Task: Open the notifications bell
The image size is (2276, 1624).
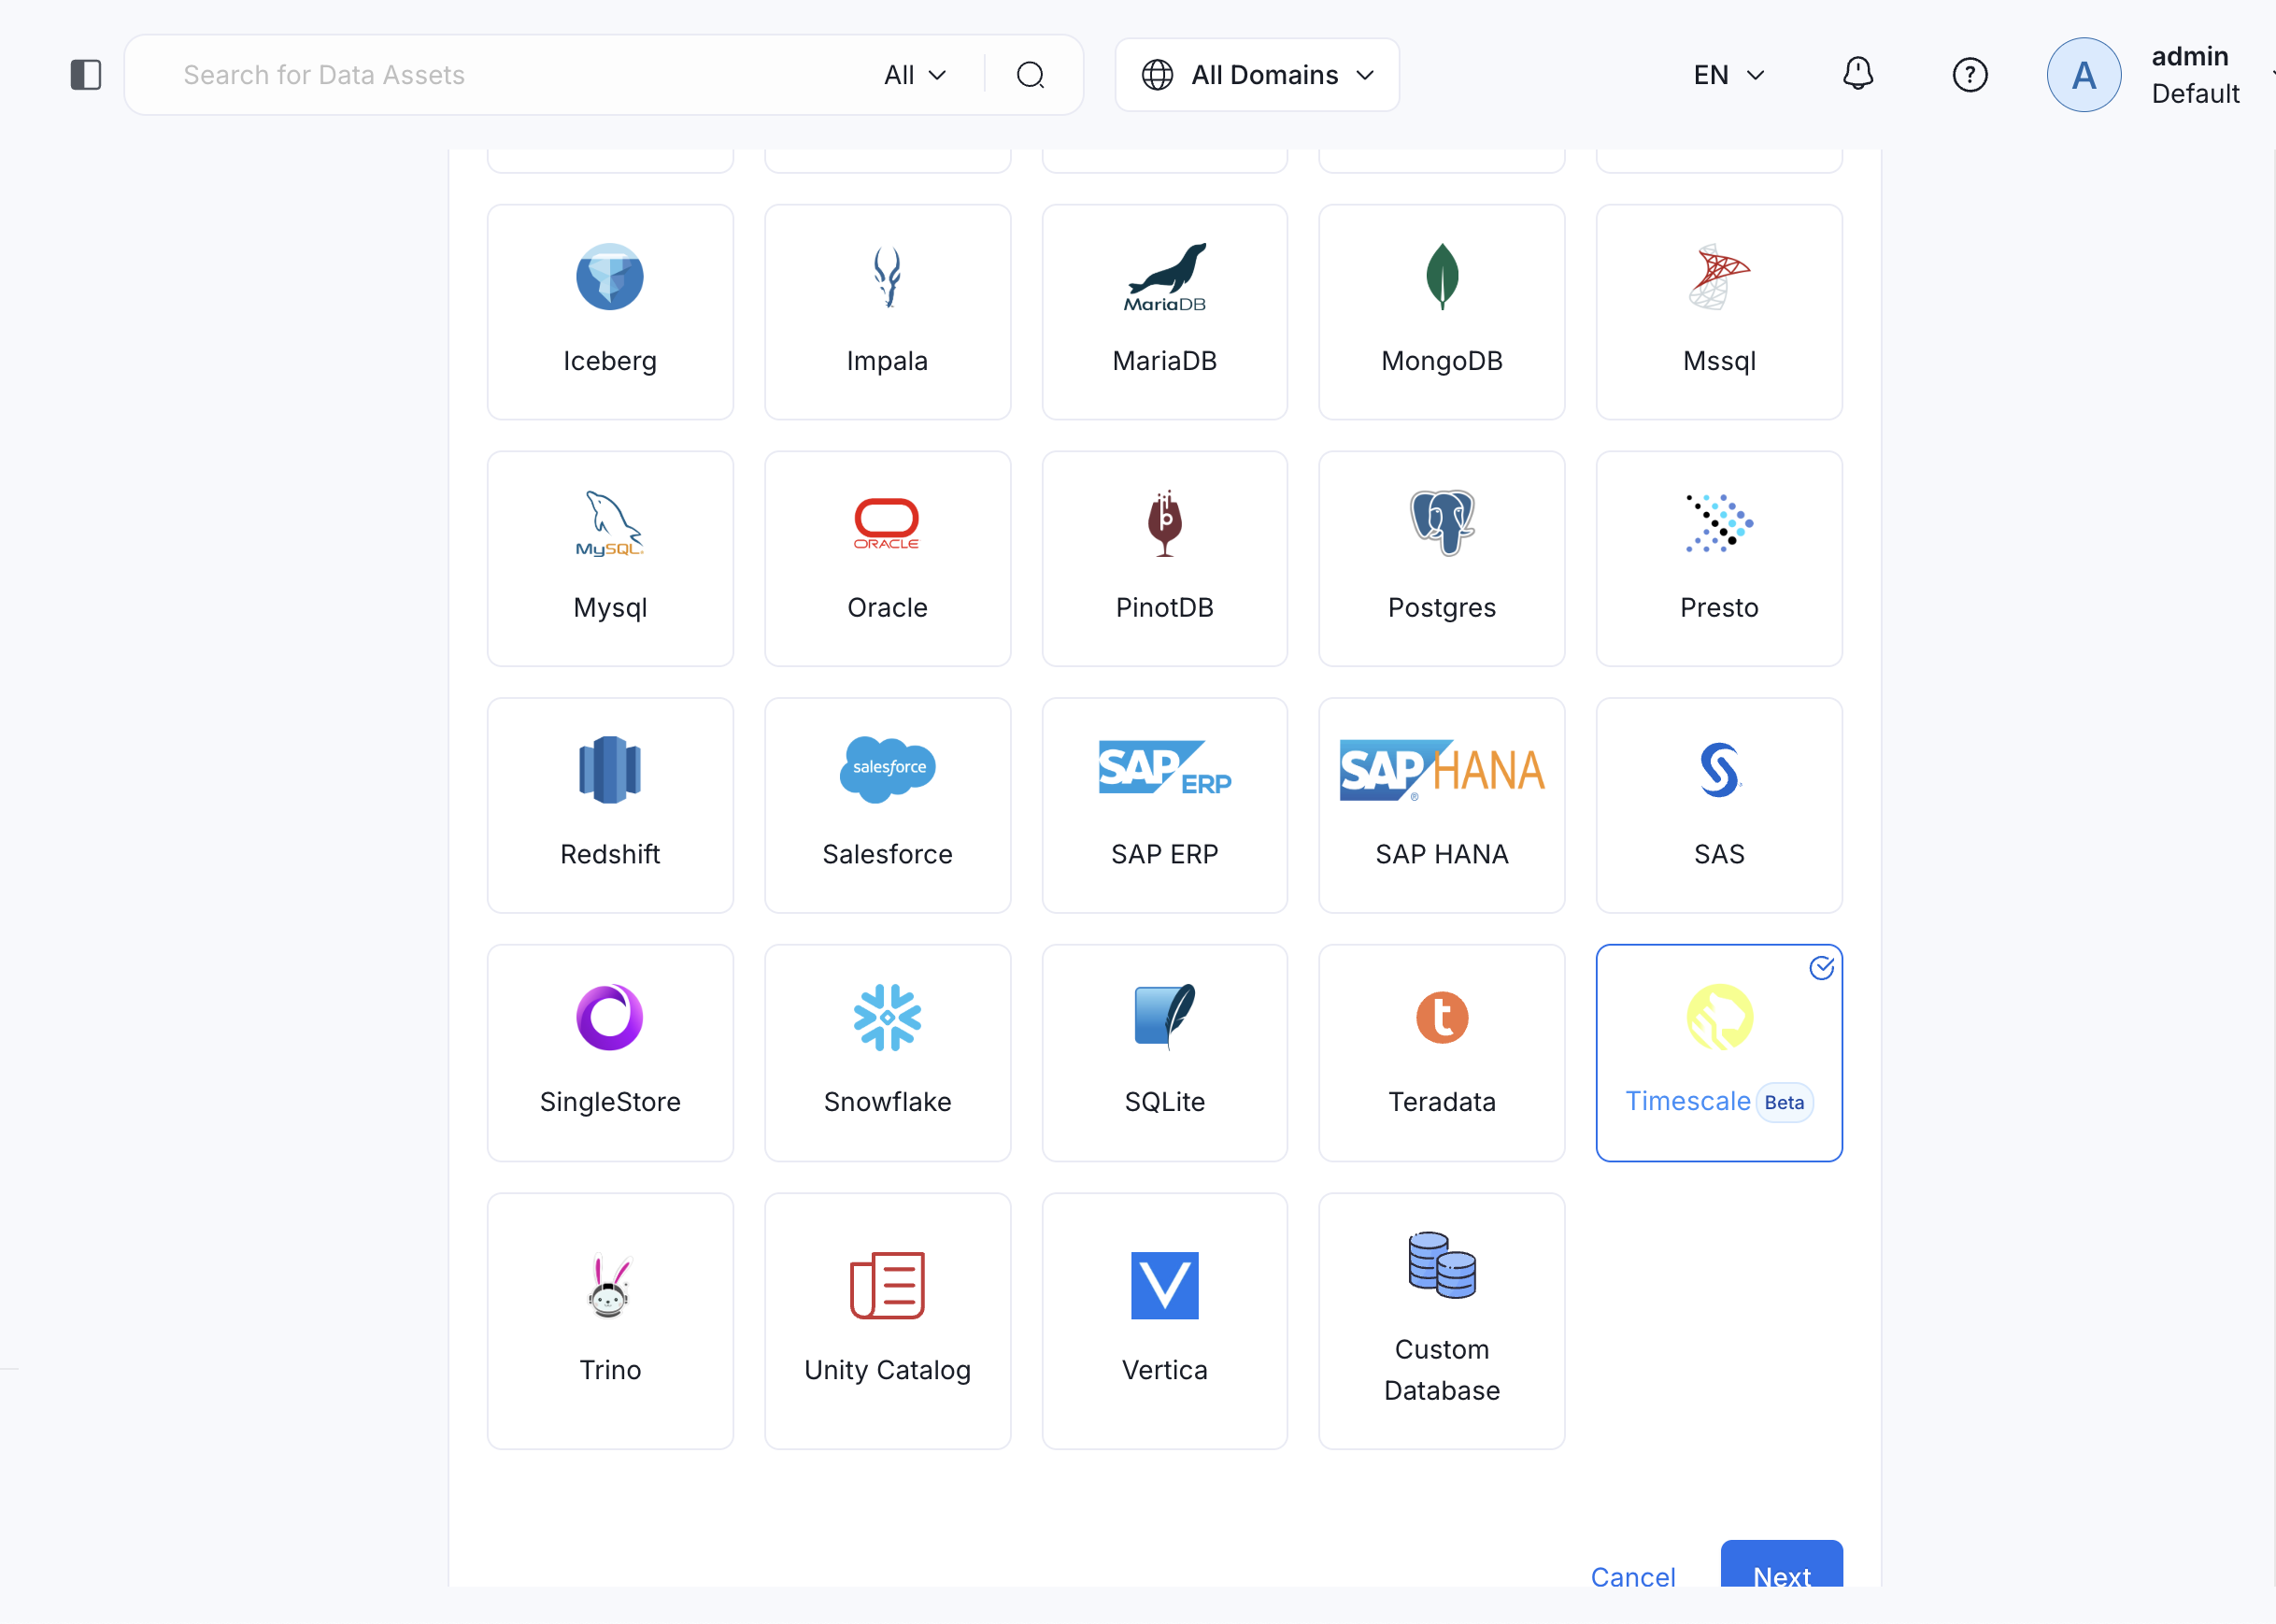Action: point(1857,74)
